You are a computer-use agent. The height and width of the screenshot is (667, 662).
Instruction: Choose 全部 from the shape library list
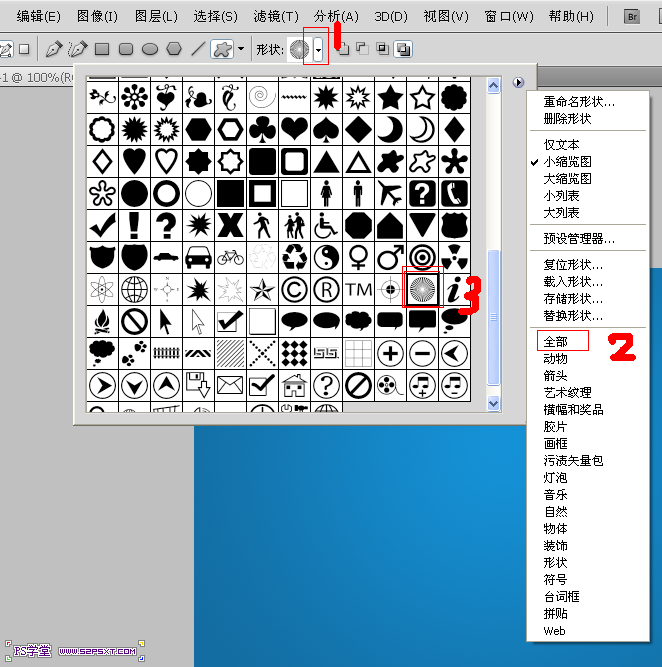pyautogui.click(x=555, y=341)
